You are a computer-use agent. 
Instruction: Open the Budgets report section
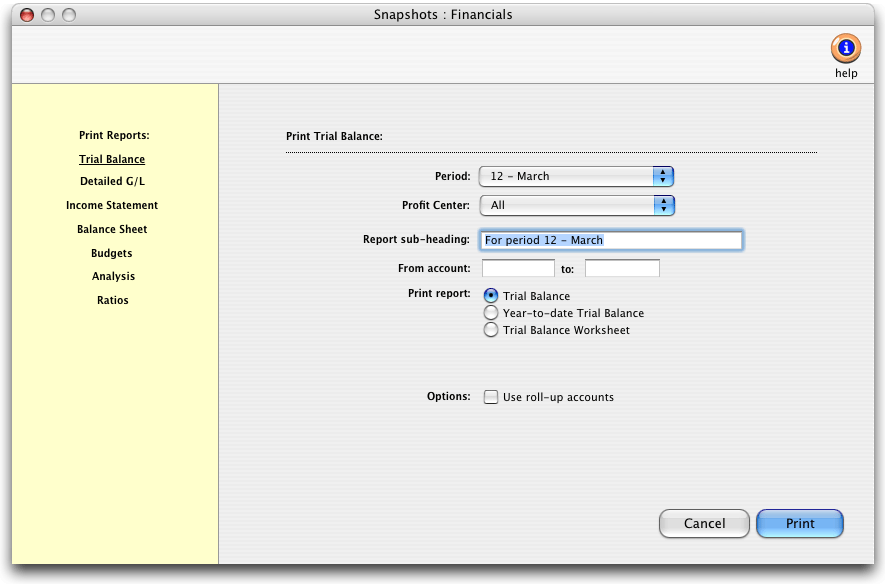coord(112,253)
